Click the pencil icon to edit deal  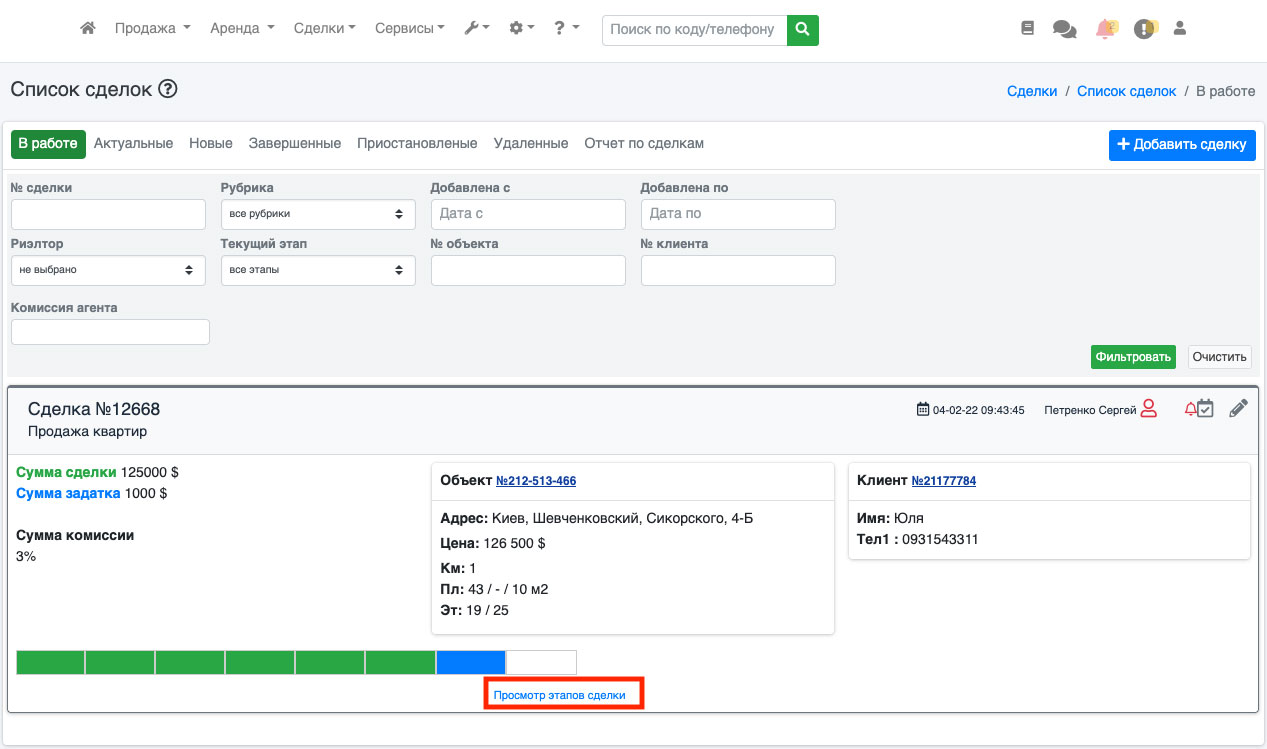(1238, 408)
